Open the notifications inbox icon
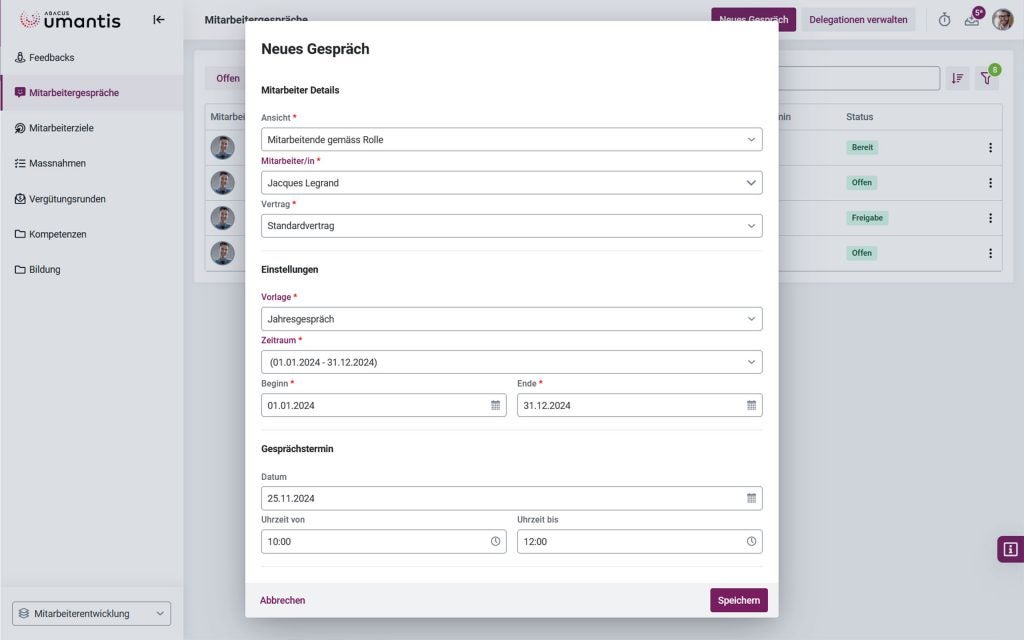This screenshot has height=640, width=1024. pos(972,19)
